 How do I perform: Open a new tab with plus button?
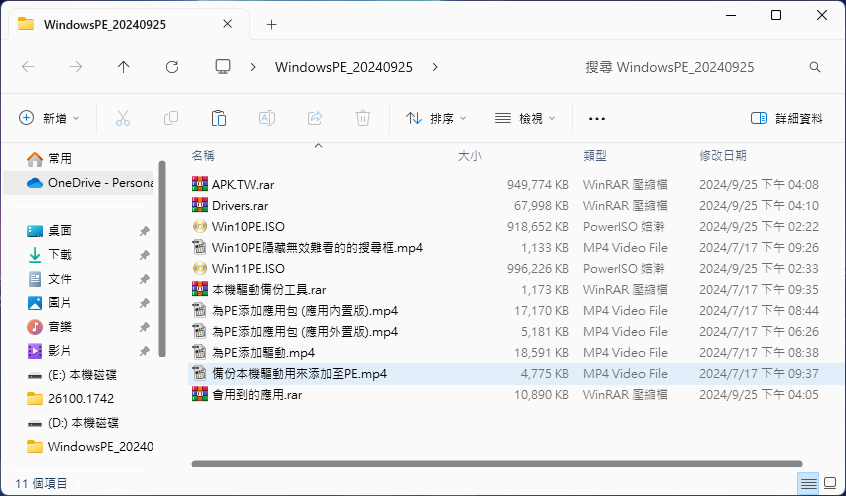(271, 24)
